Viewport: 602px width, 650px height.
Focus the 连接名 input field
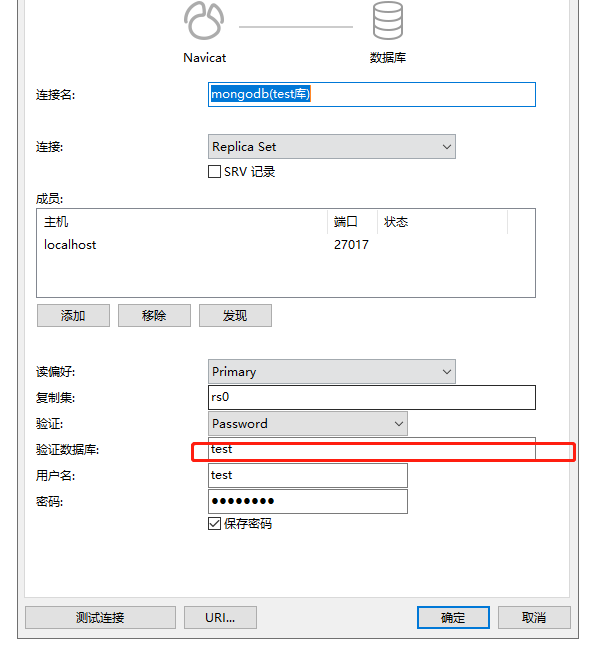click(372, 95)
